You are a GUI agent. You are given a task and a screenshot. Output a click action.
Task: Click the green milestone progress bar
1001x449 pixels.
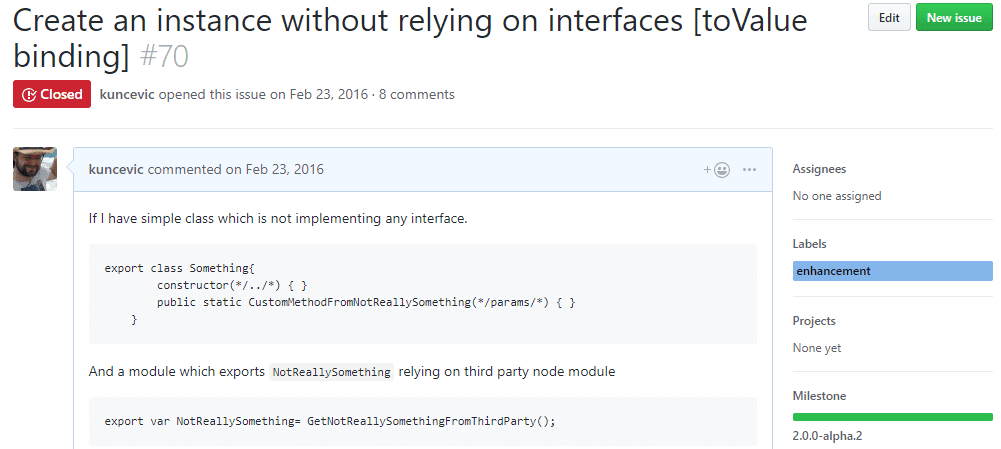(892, 417)
